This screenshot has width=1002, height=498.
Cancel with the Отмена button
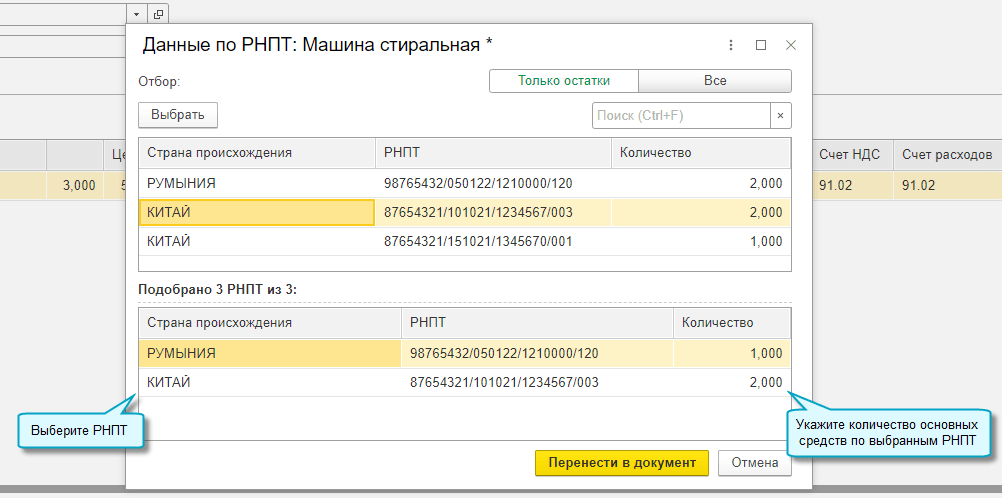coord(755,463)
